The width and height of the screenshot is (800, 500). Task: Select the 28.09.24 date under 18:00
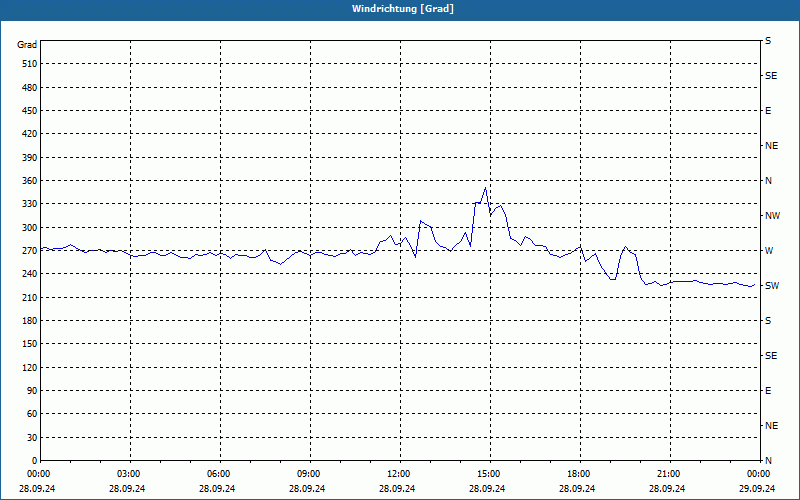[x=577, y=489]
